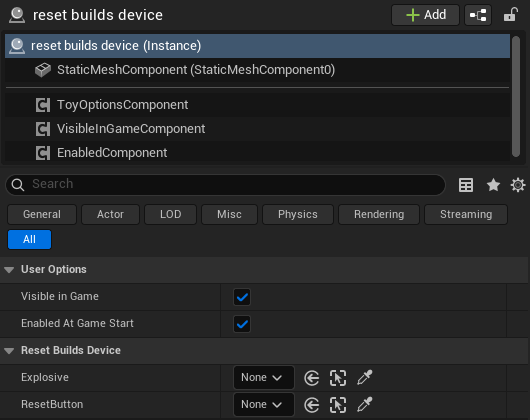Viewport: 530px width, 420px height.
Task: Select ToyOptionsComponent in component list
Action: (257, 105)
